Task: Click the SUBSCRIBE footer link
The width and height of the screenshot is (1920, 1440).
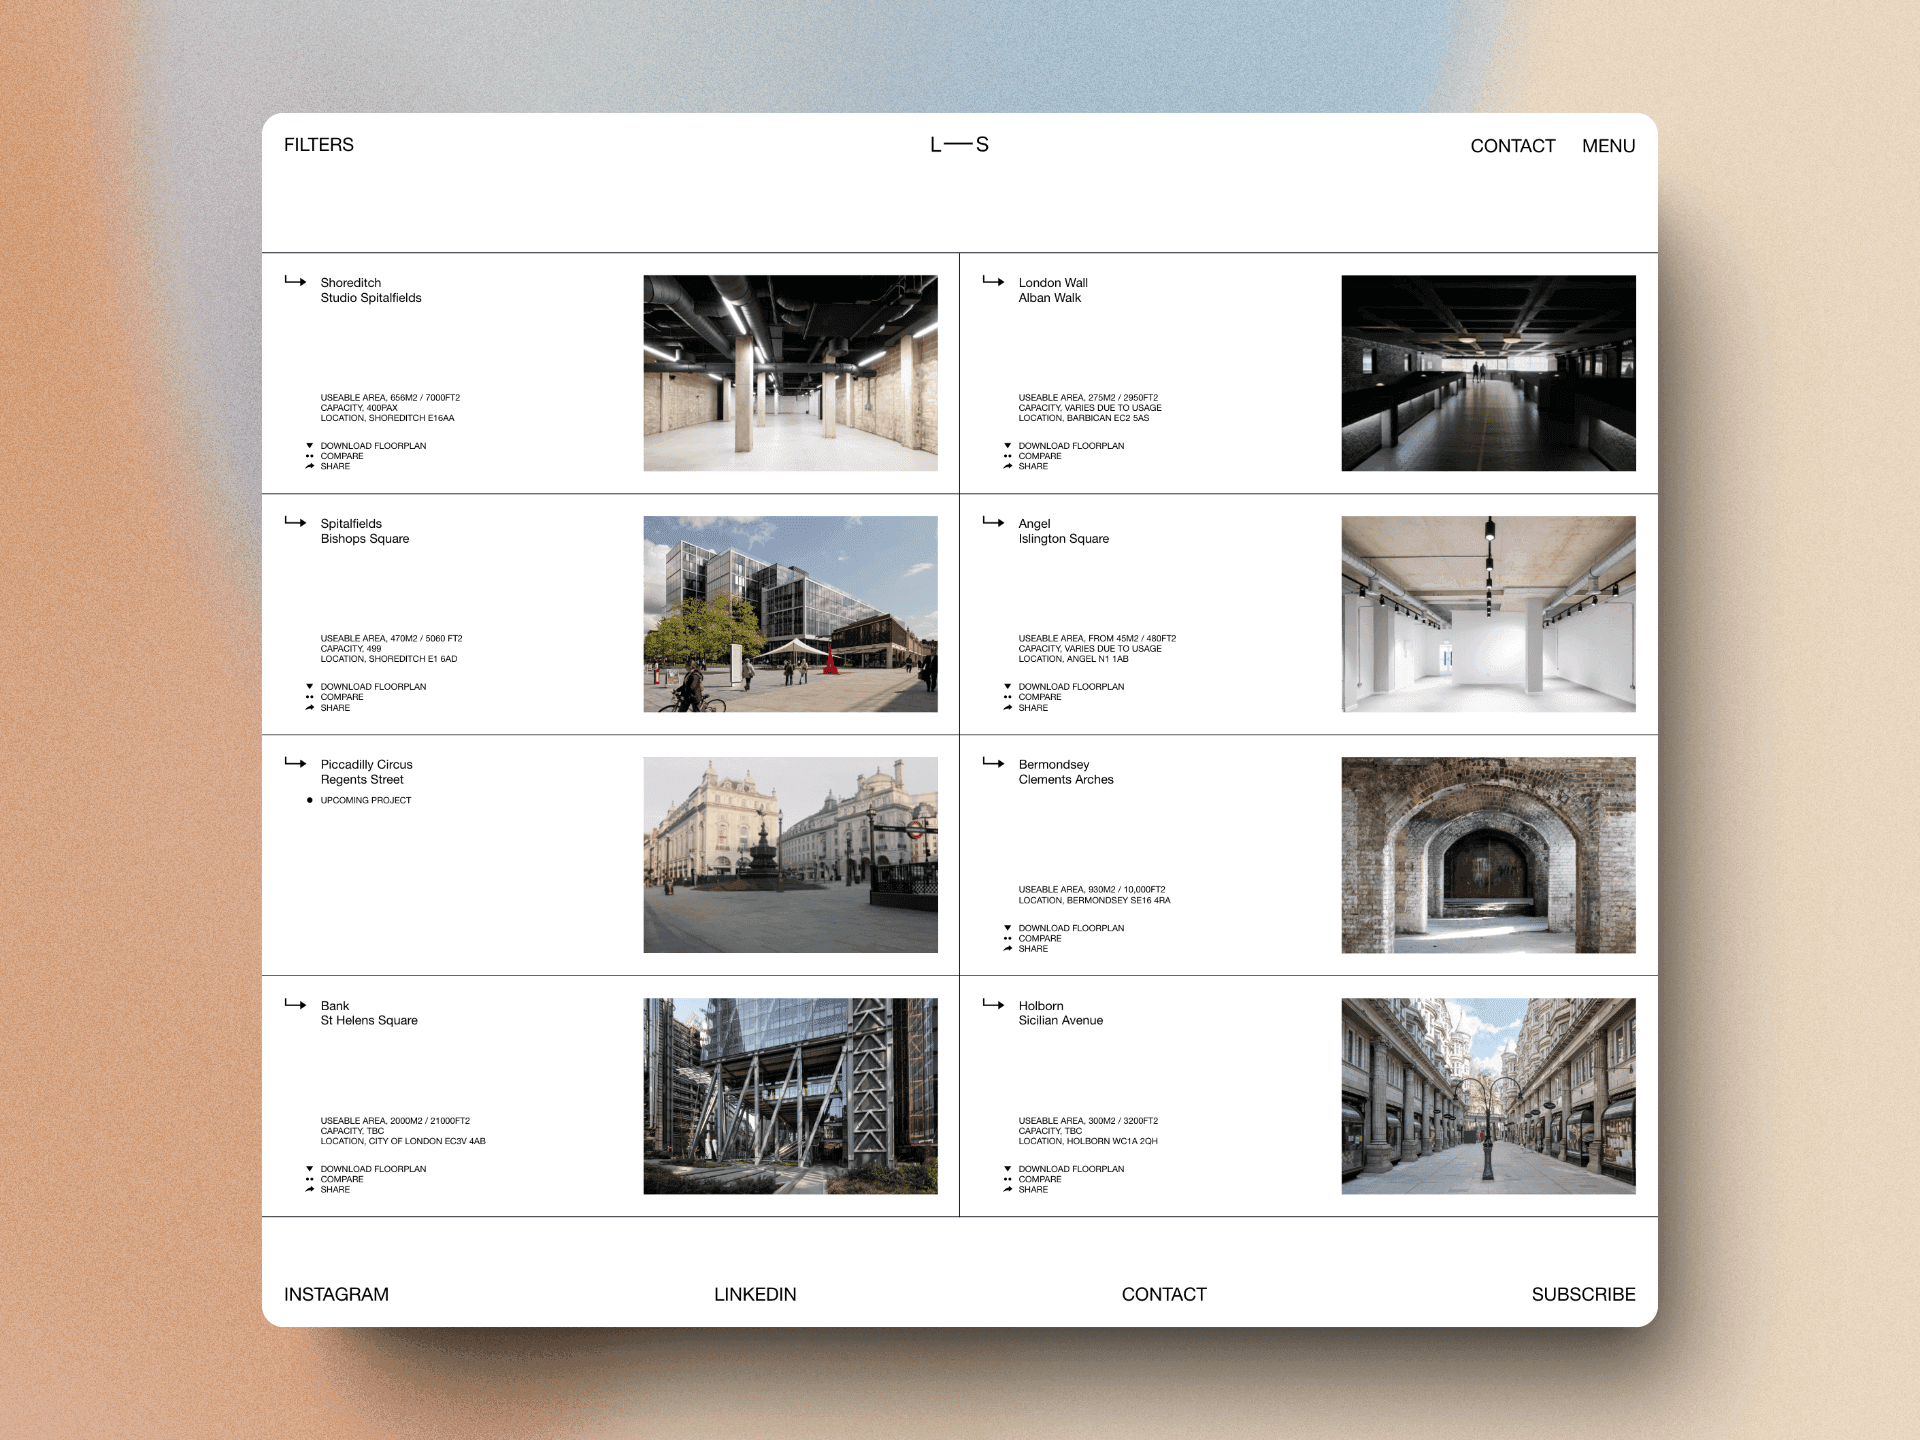Action: click(x=1583, y=1294)
